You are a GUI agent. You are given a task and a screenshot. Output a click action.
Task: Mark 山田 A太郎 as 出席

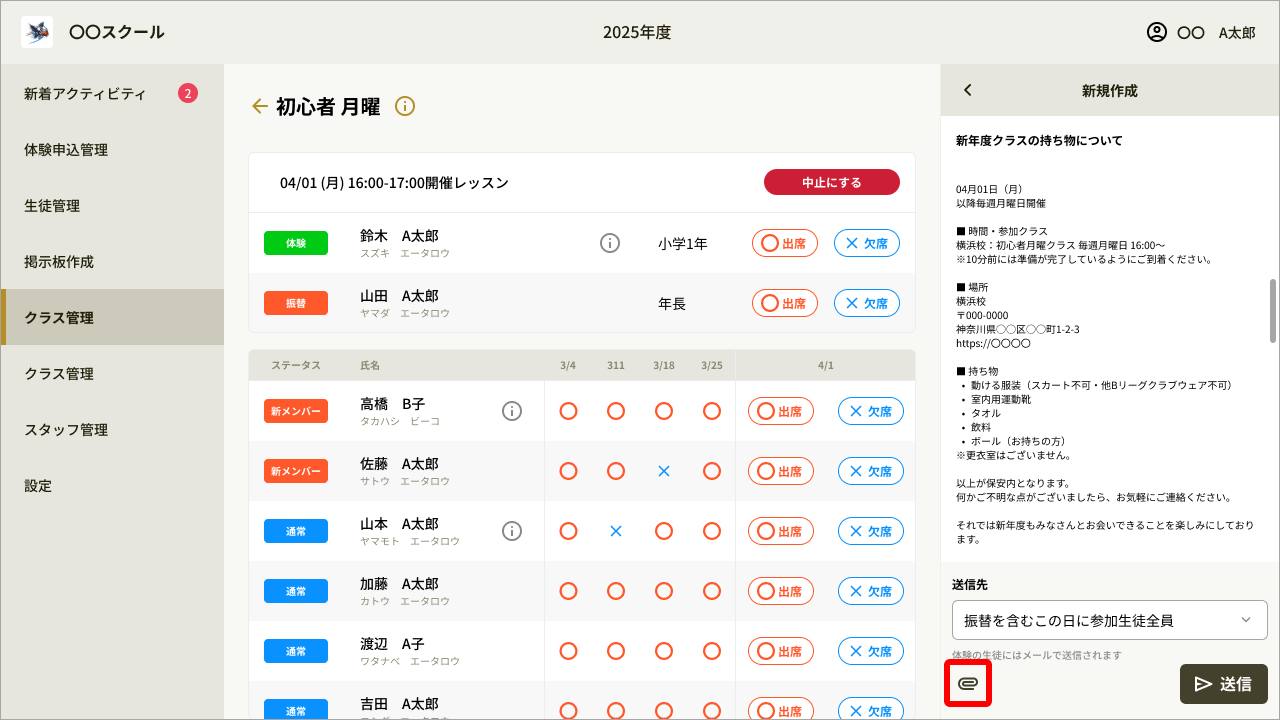784,302
